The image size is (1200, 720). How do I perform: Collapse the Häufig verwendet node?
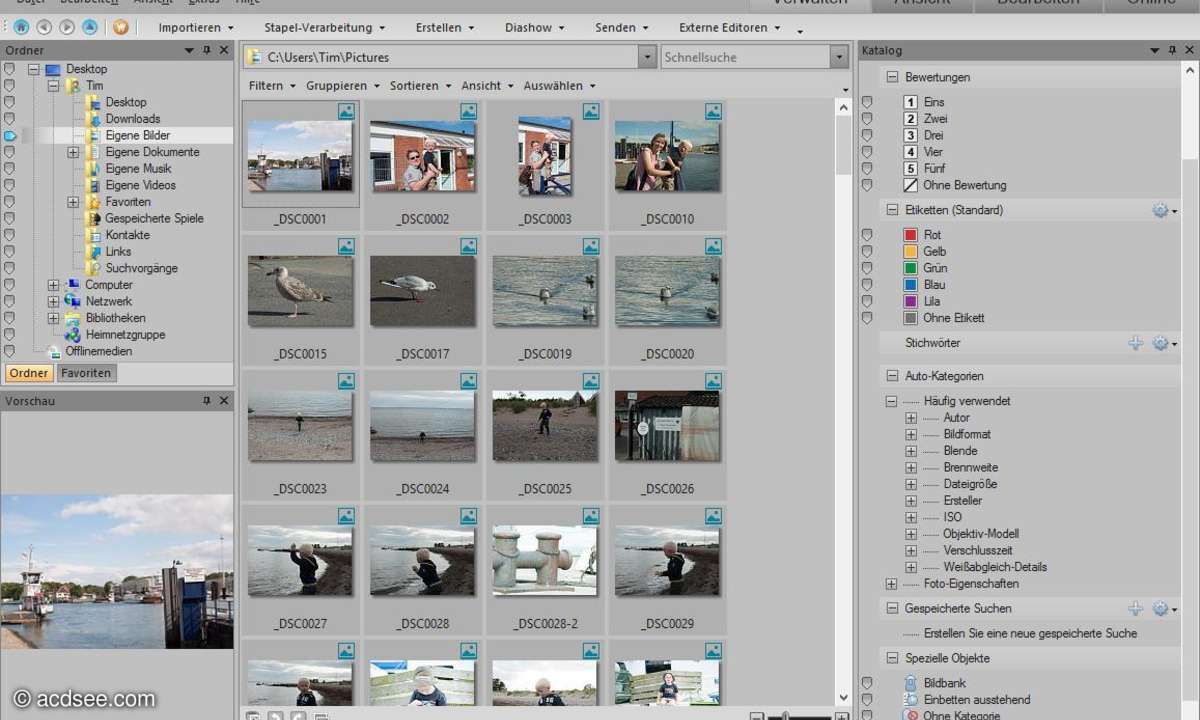pos(891,401)
